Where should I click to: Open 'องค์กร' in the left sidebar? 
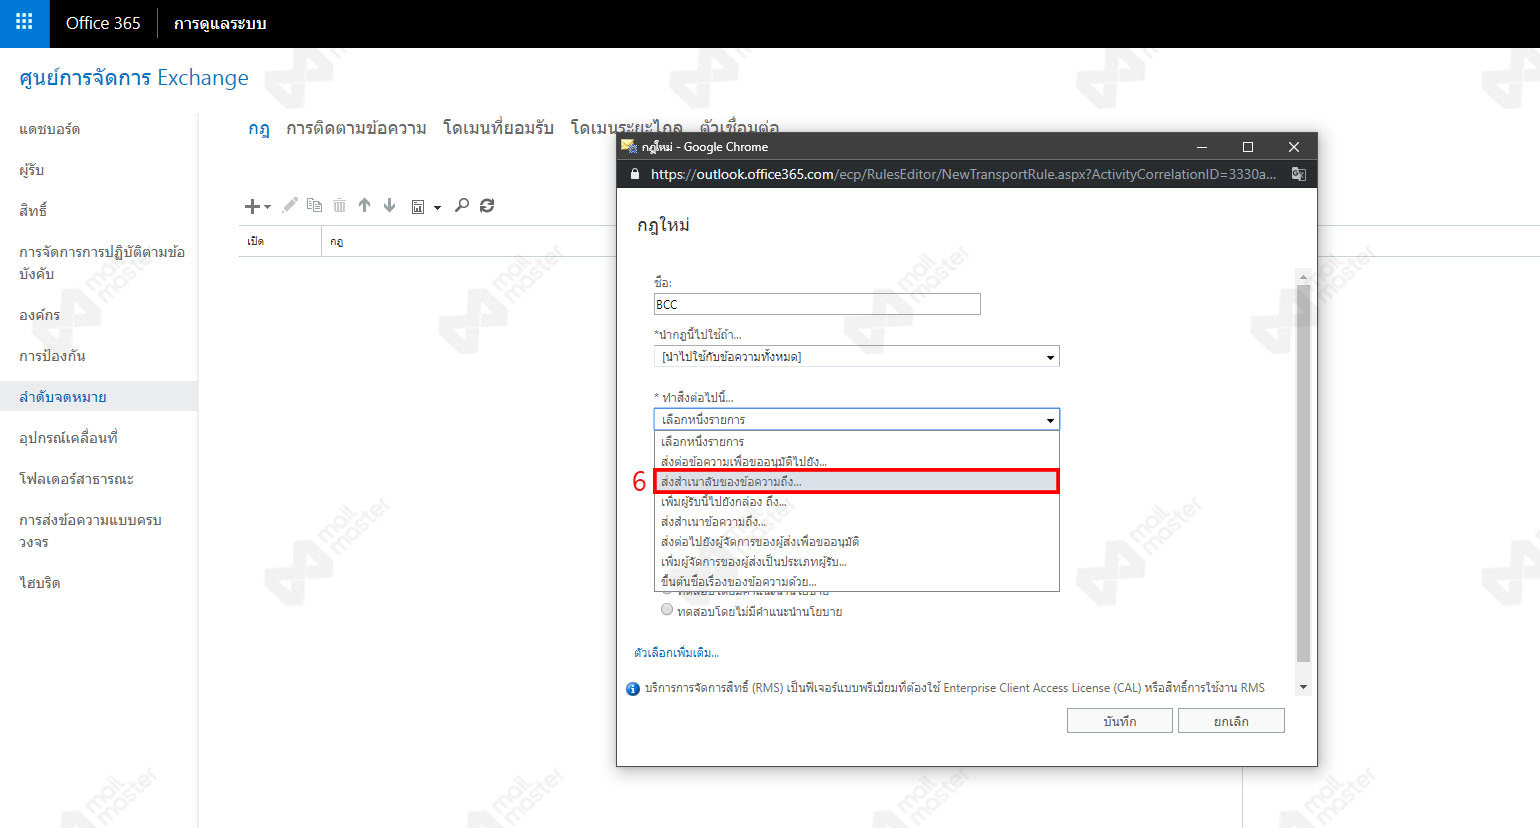click(x=40, y=315)
